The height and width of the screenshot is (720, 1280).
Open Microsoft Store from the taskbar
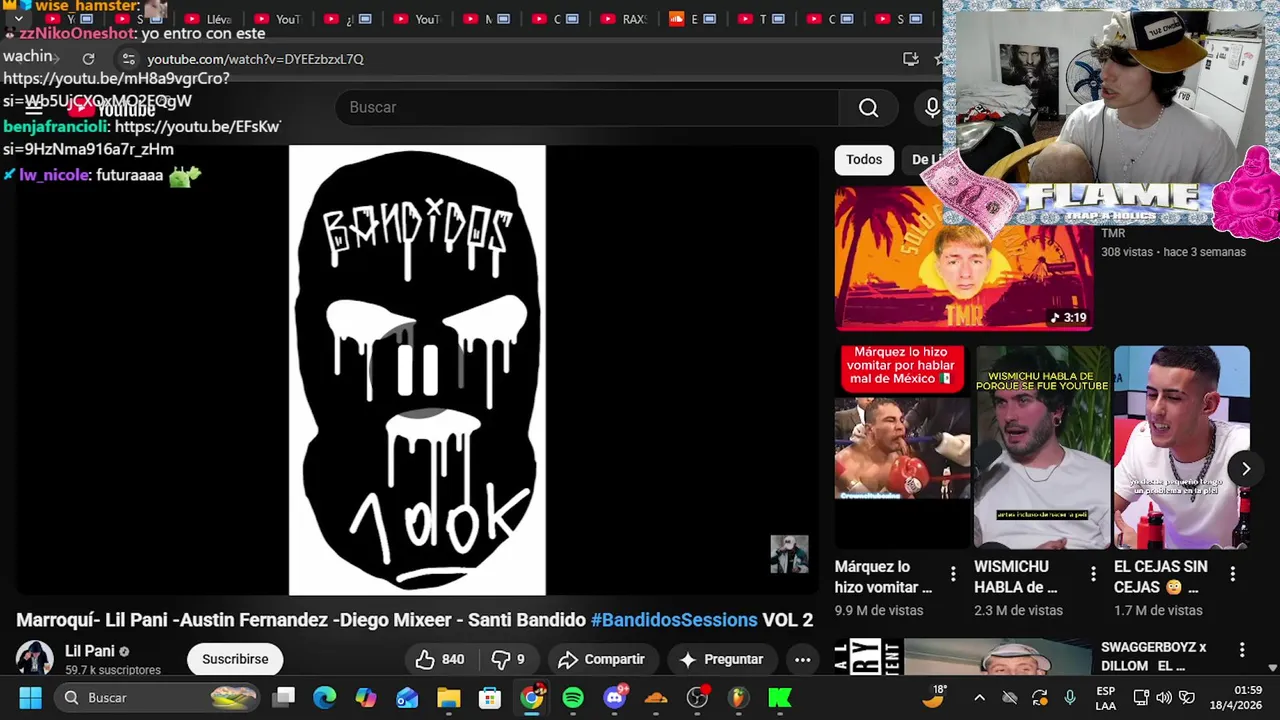[x=489, y=698]
